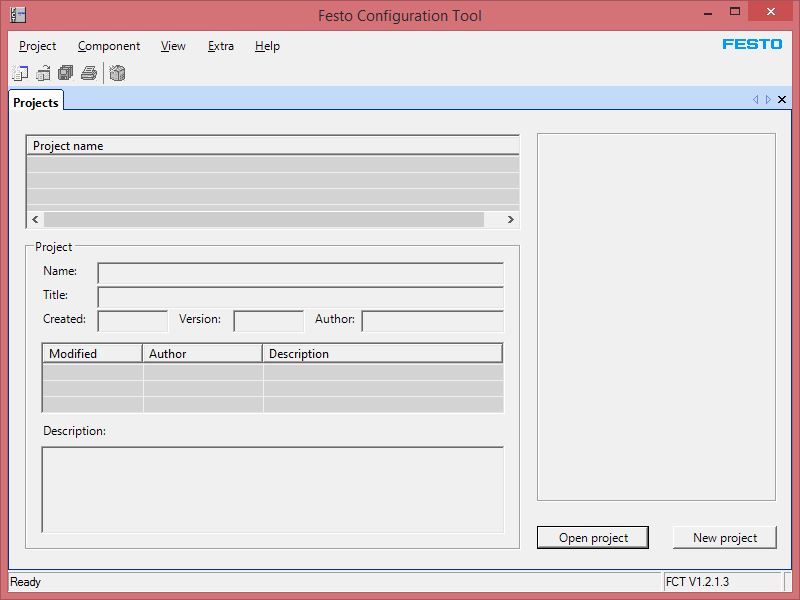
Task: Click the Modified column header
Action: pyautogui.click(x=92, y=354)
